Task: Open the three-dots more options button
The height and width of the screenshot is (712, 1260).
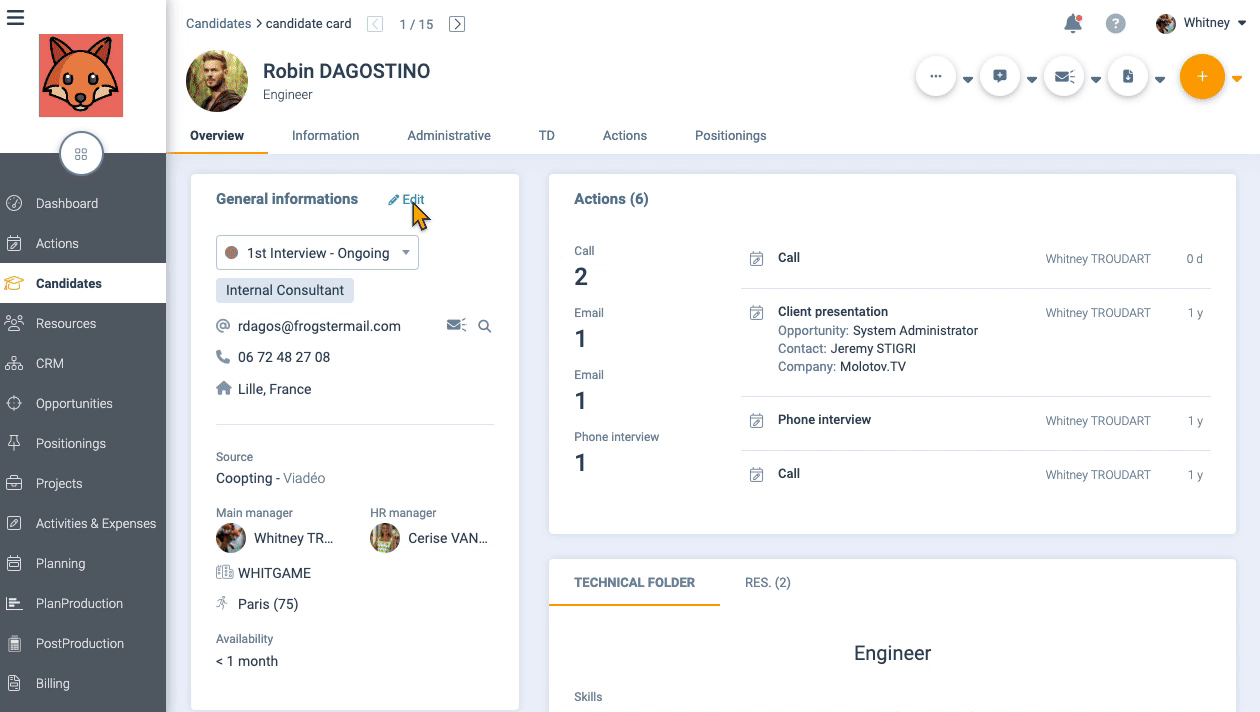Action: (x=936, y=77)
